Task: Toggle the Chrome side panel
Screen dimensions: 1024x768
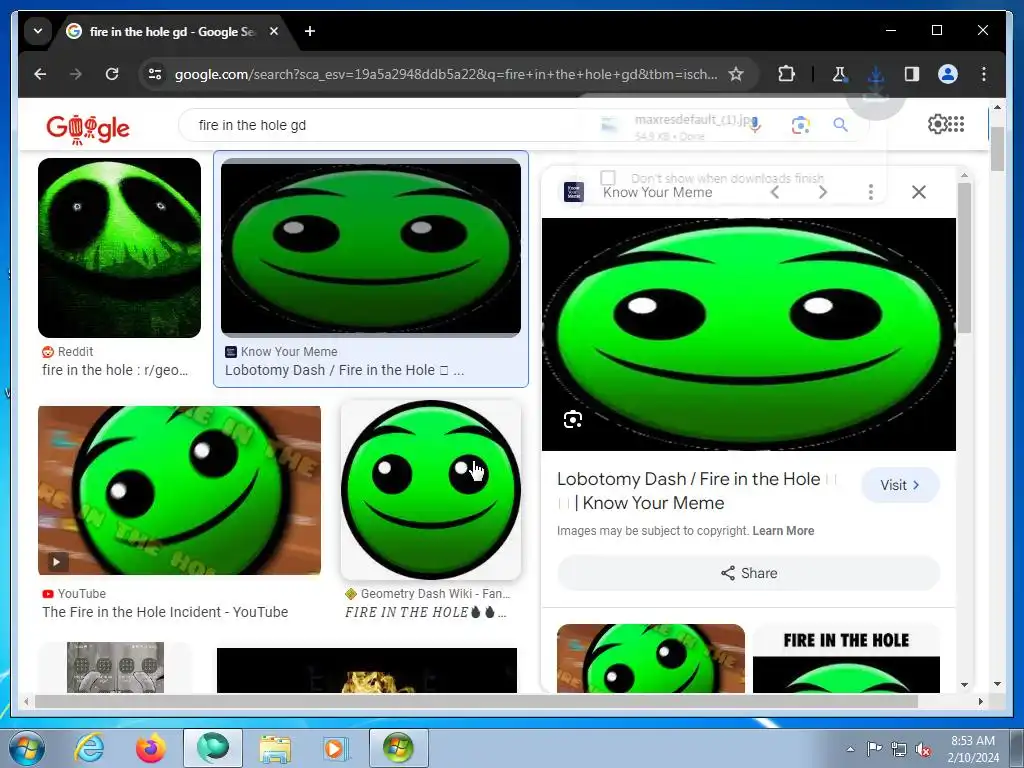Action: pos(912,74)
